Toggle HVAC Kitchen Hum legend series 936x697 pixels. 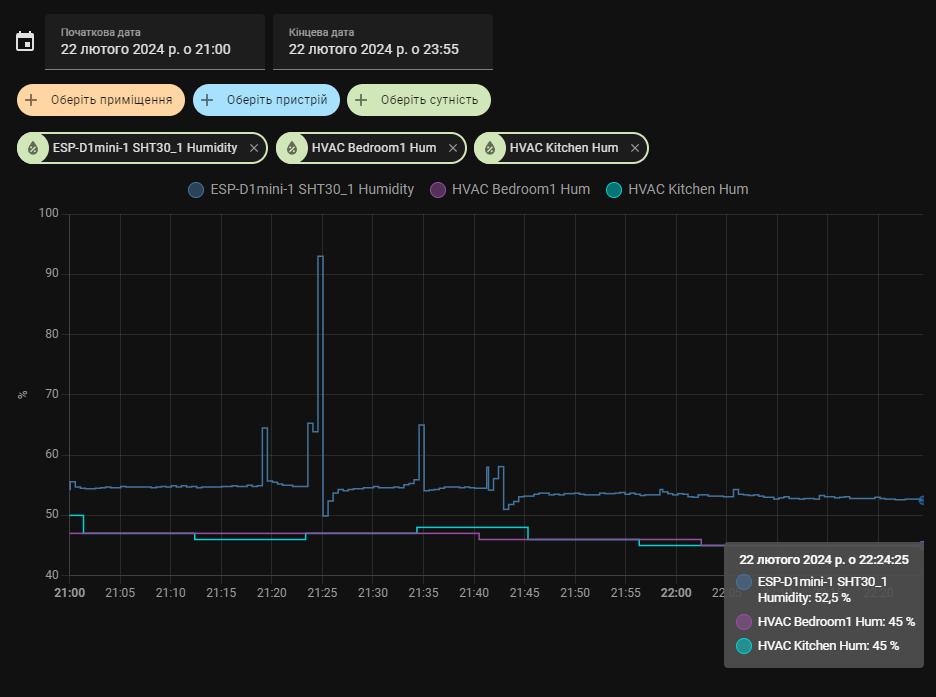click(678, 189)
